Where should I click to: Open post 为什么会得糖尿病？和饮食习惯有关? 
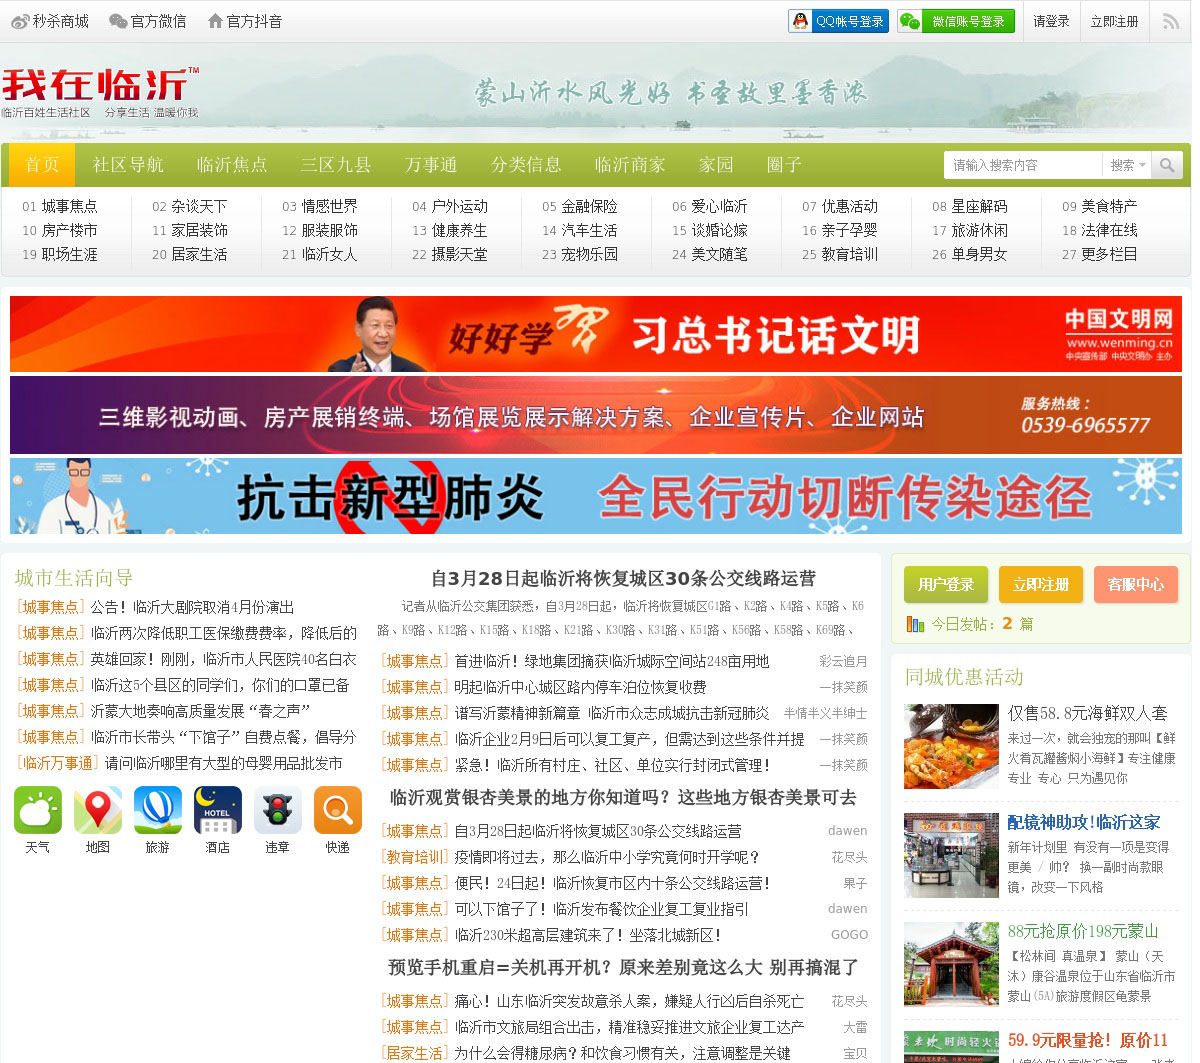tap(622, 1053)
